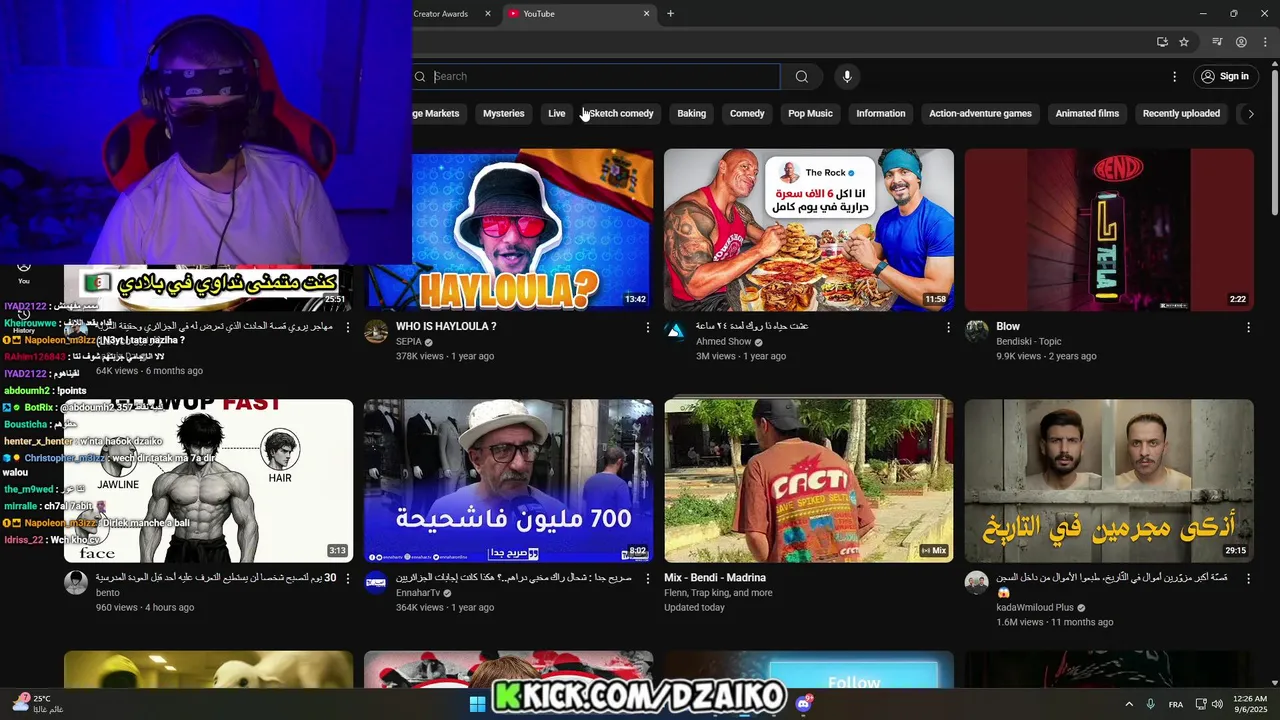Open the أذكى مجرمين video thumbnail
Viewport: 1280px width, 720px height.
[1109, 481]
